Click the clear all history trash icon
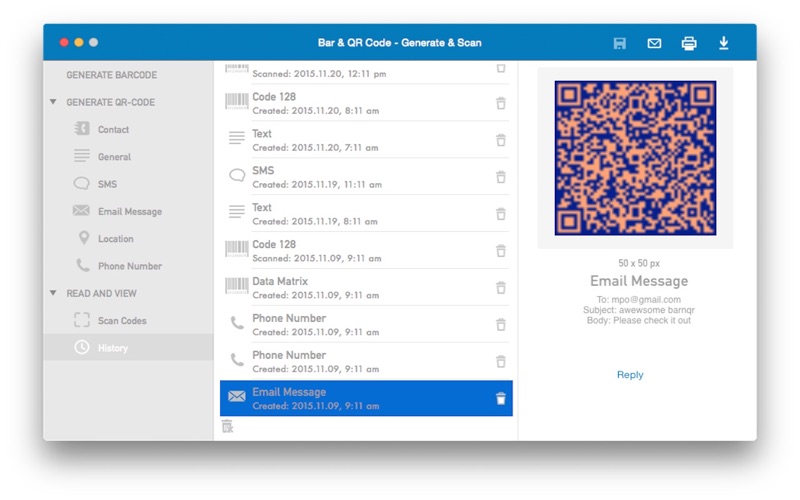Image resolution: width=800 pixels, height=500 pixels. (x=228, y=426)
